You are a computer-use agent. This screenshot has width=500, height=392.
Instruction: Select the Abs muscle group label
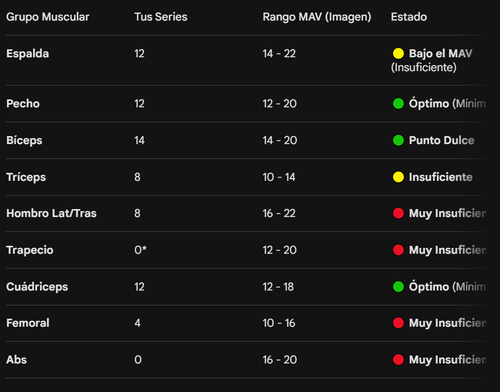point(16,359)
